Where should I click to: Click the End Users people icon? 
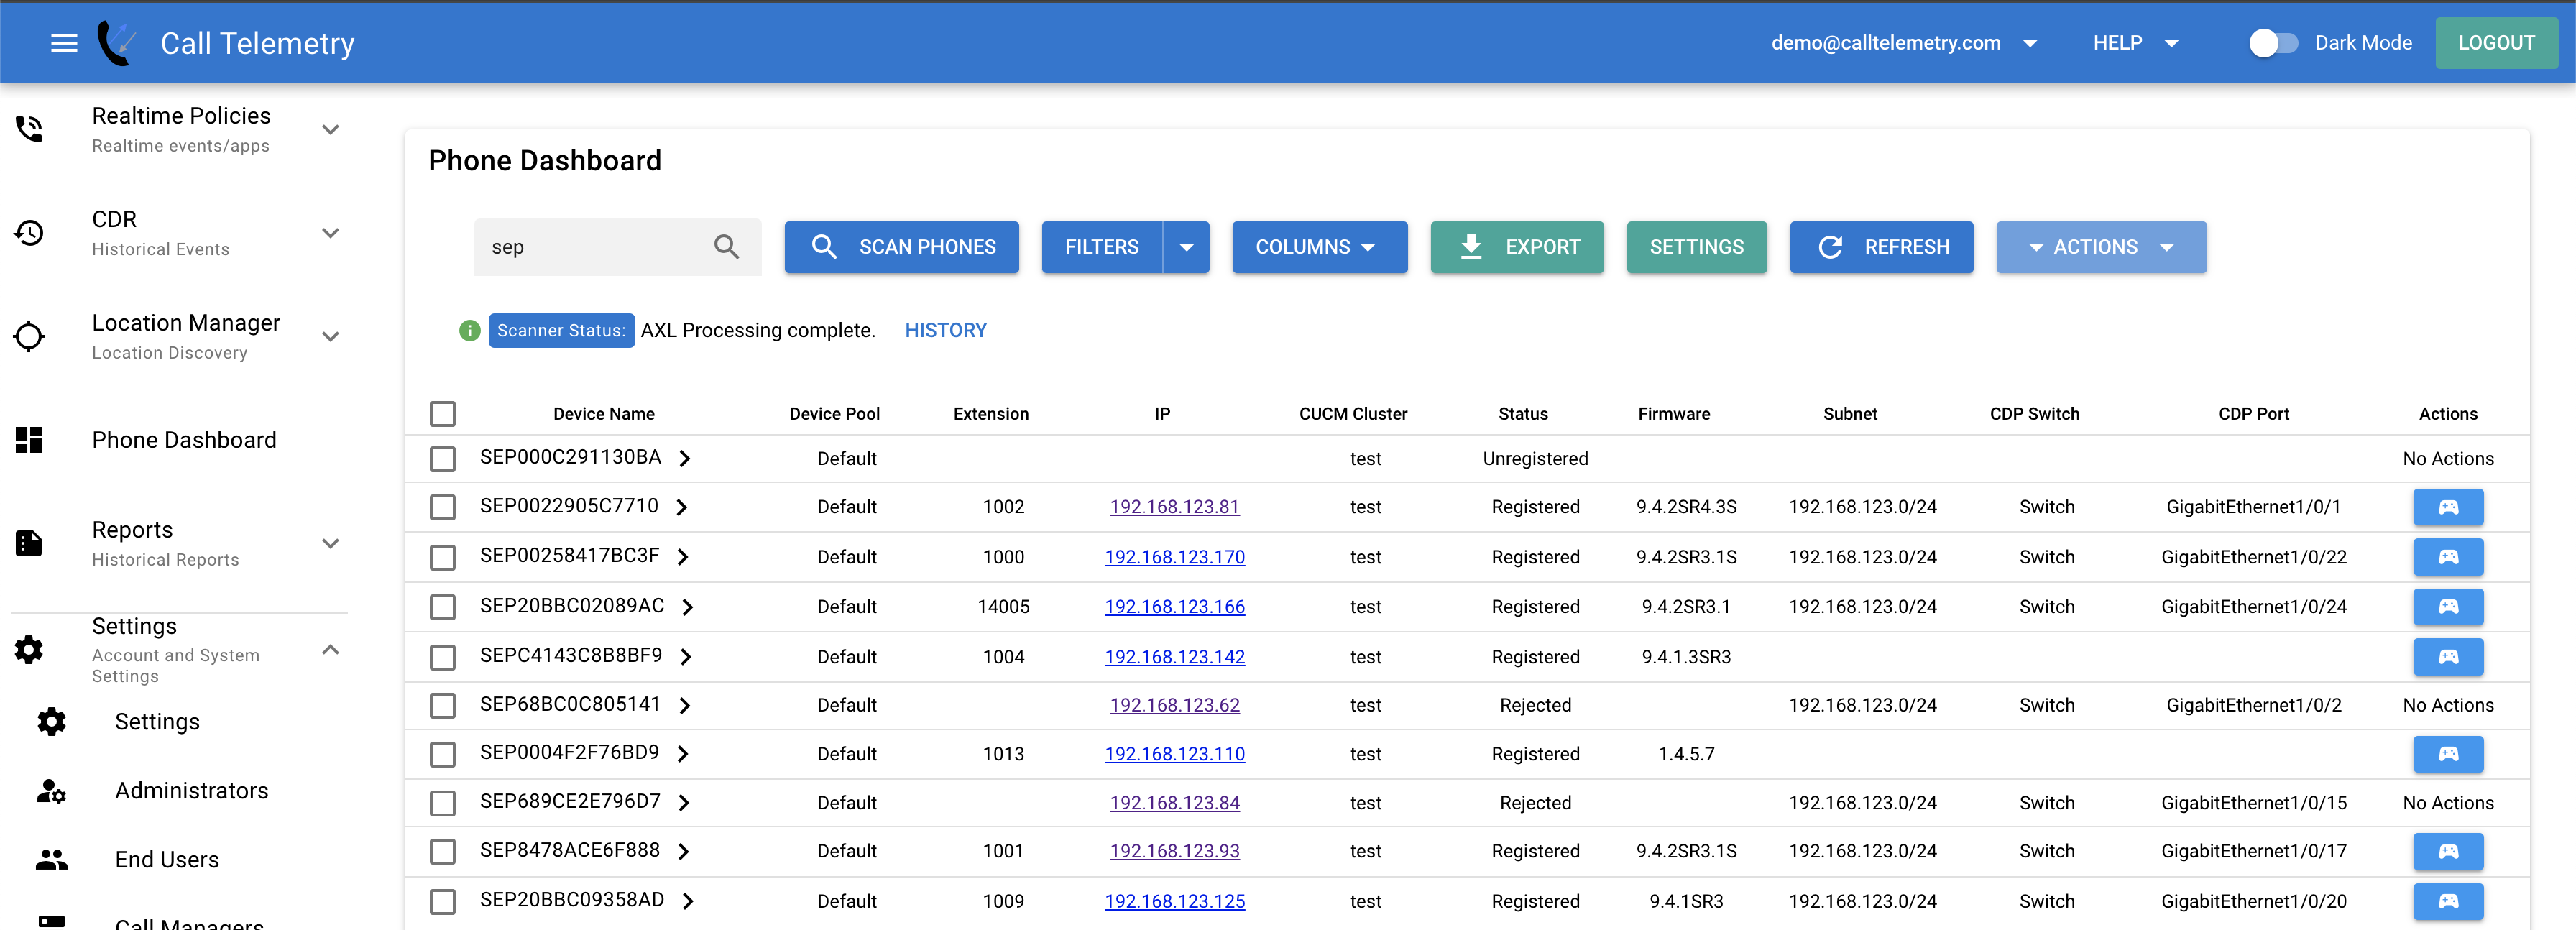(52, 860)
